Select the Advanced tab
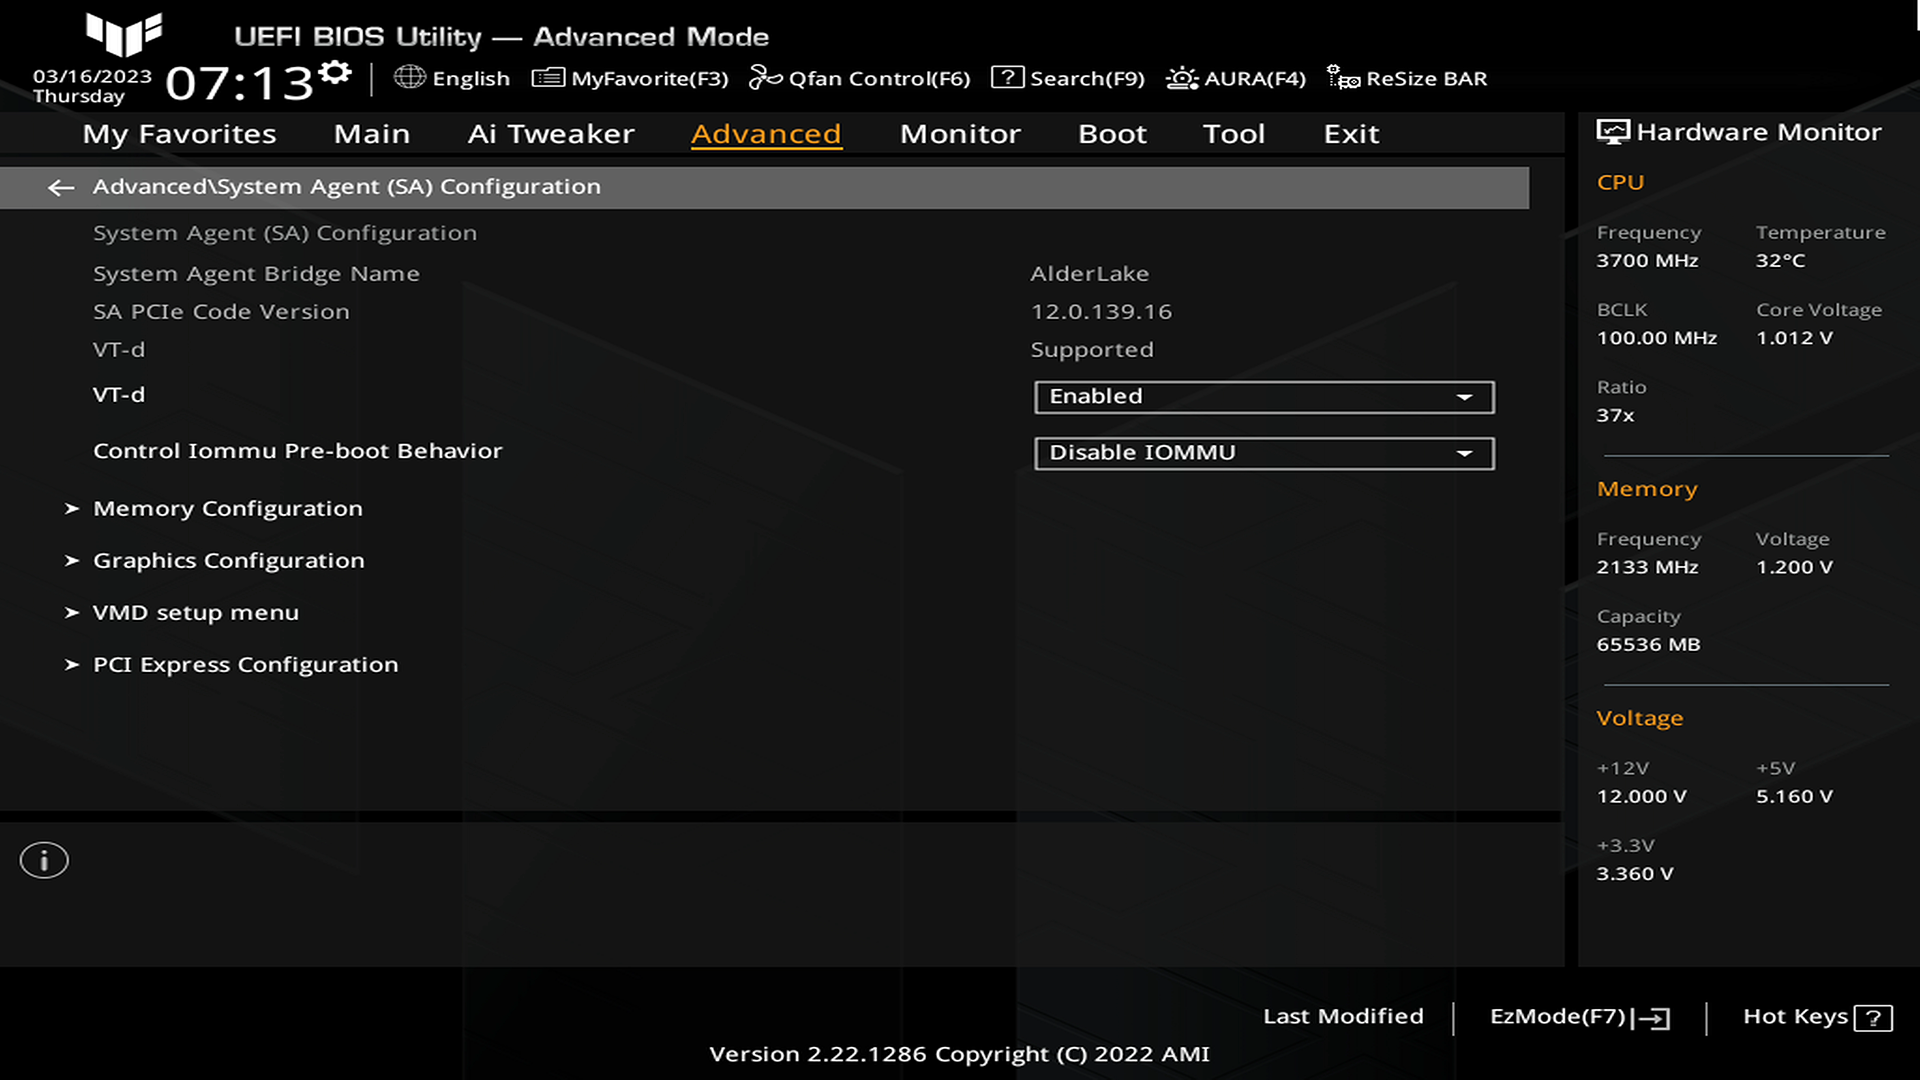 tap(765, 132)
